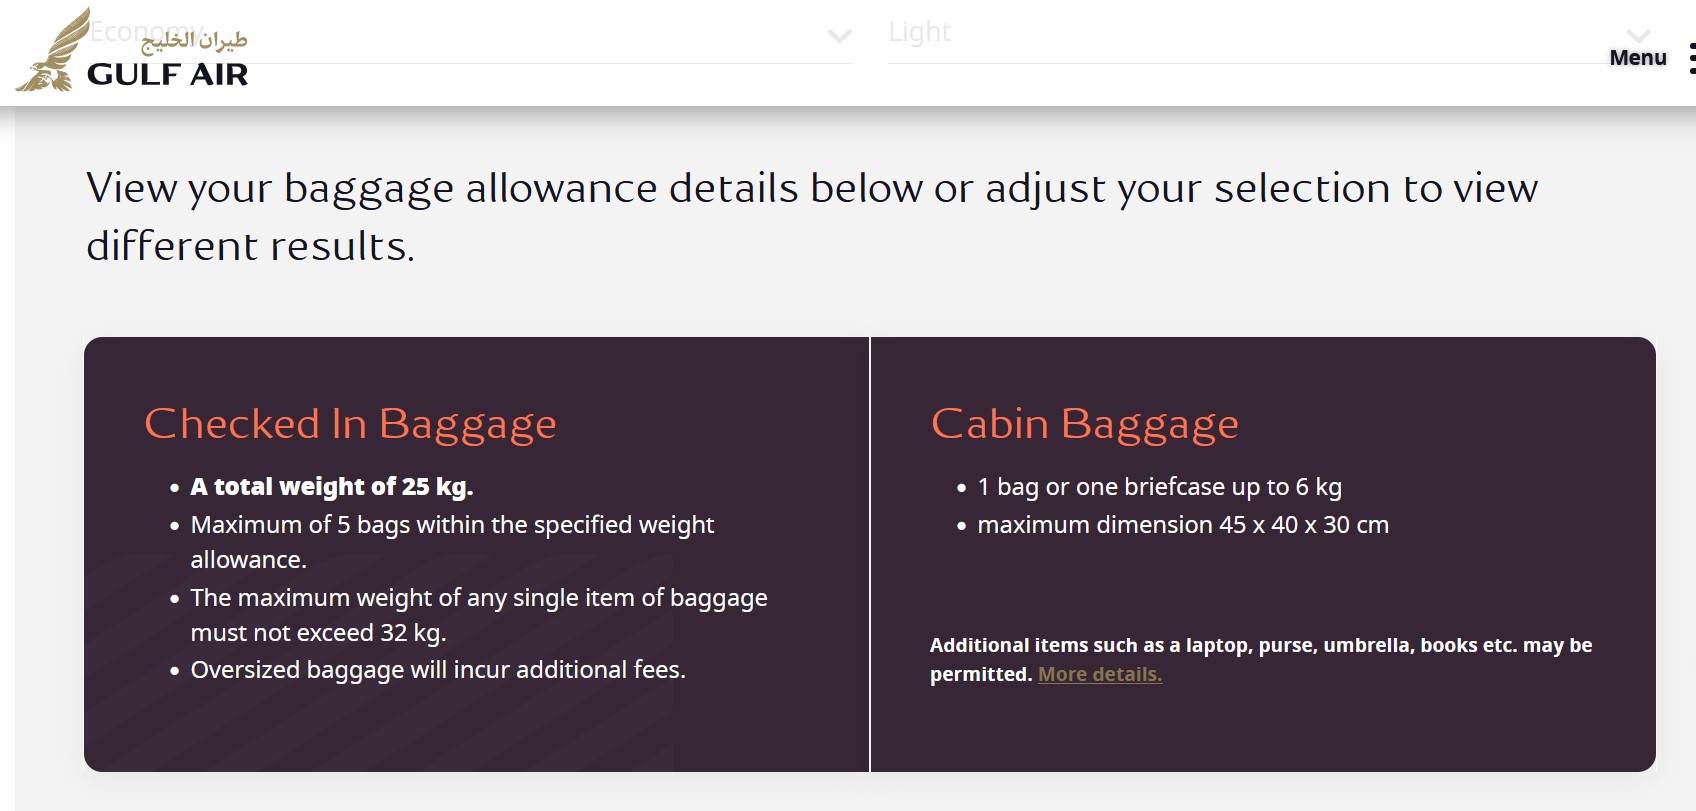This screenshot has width=1696, height=811.
Task: Click the chevron arrow beside Light
Action: (1638, 36)
